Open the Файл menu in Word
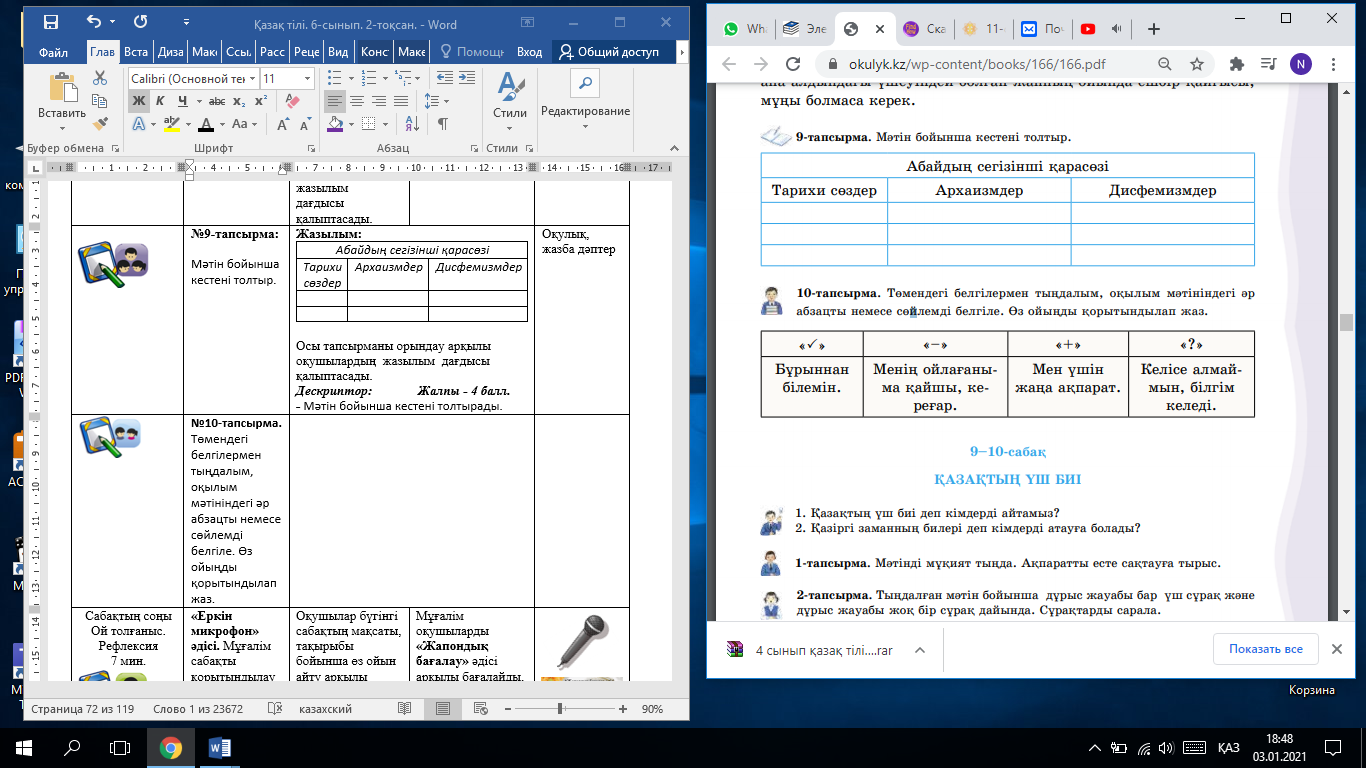 [53, 52]
